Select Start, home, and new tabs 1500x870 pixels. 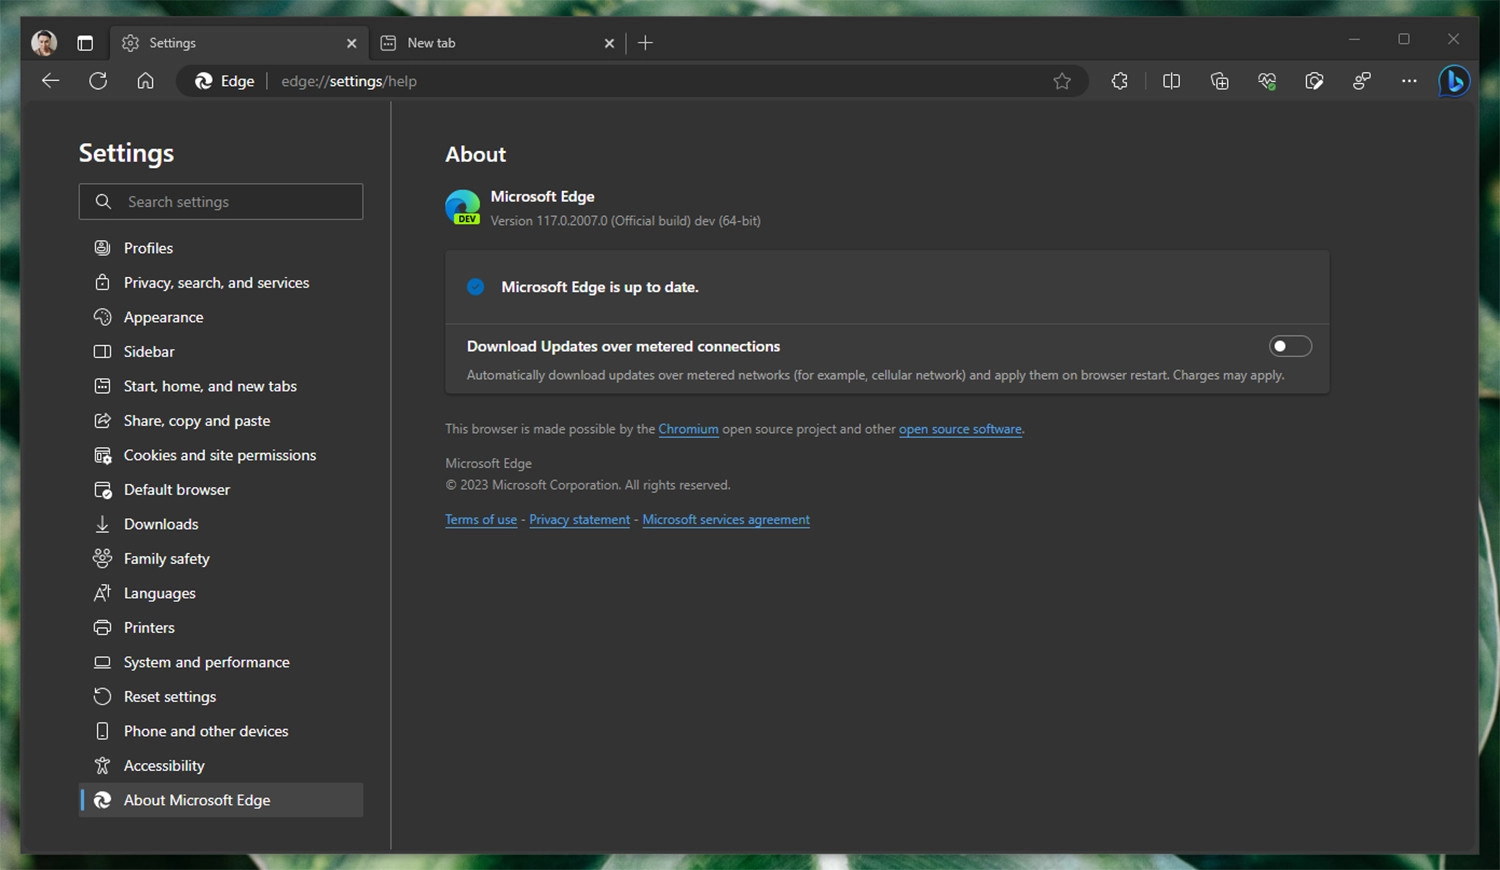click(x=221, y=386)
